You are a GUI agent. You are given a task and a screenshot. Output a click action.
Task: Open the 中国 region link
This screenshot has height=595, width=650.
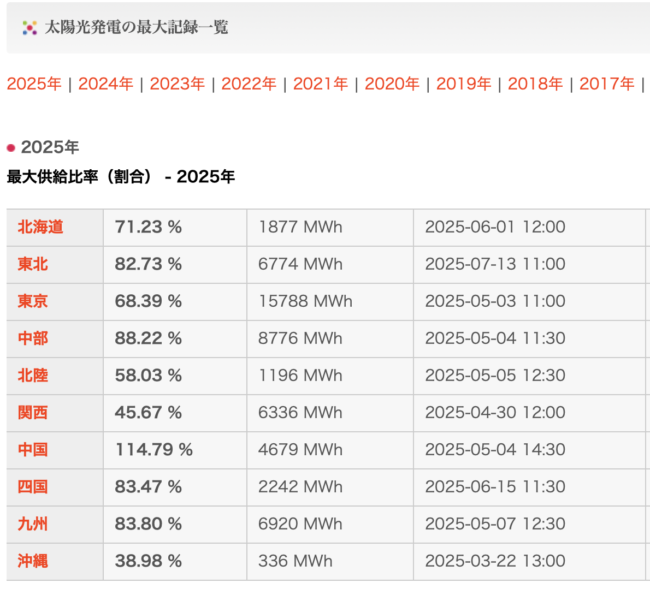(x=33, y=449)
